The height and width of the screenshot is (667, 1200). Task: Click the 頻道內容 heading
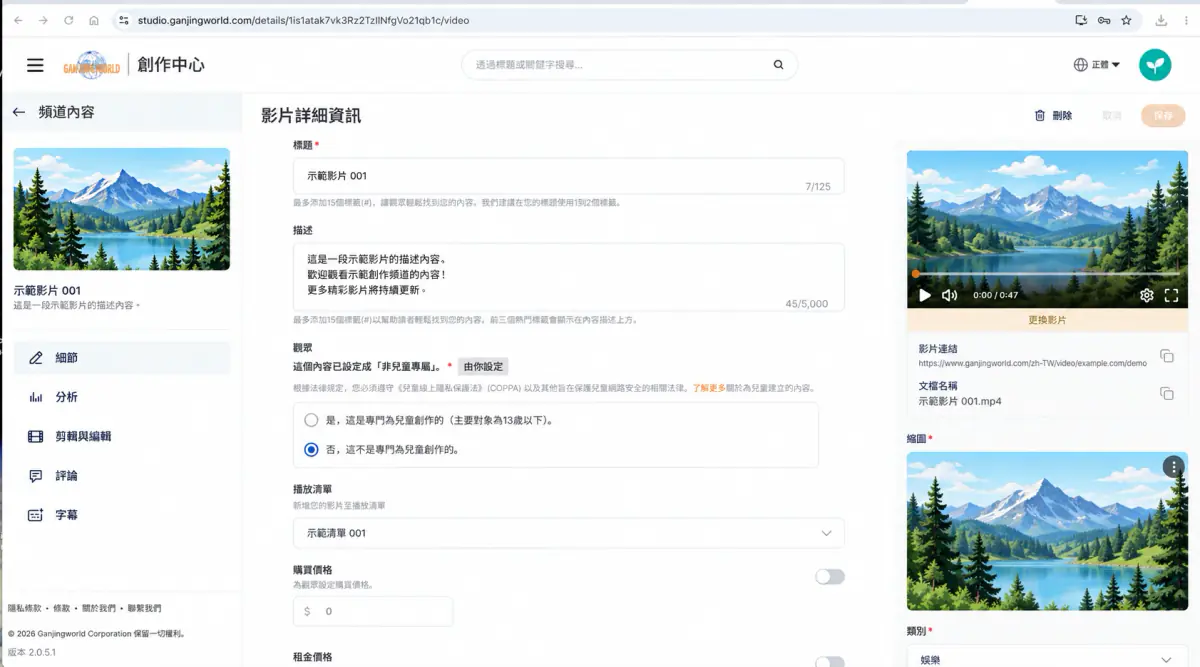[x=66, y=113]
